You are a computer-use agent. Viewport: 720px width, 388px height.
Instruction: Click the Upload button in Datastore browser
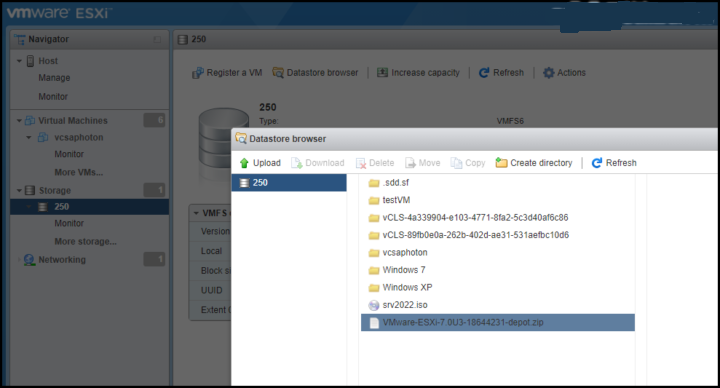(260, 163)
